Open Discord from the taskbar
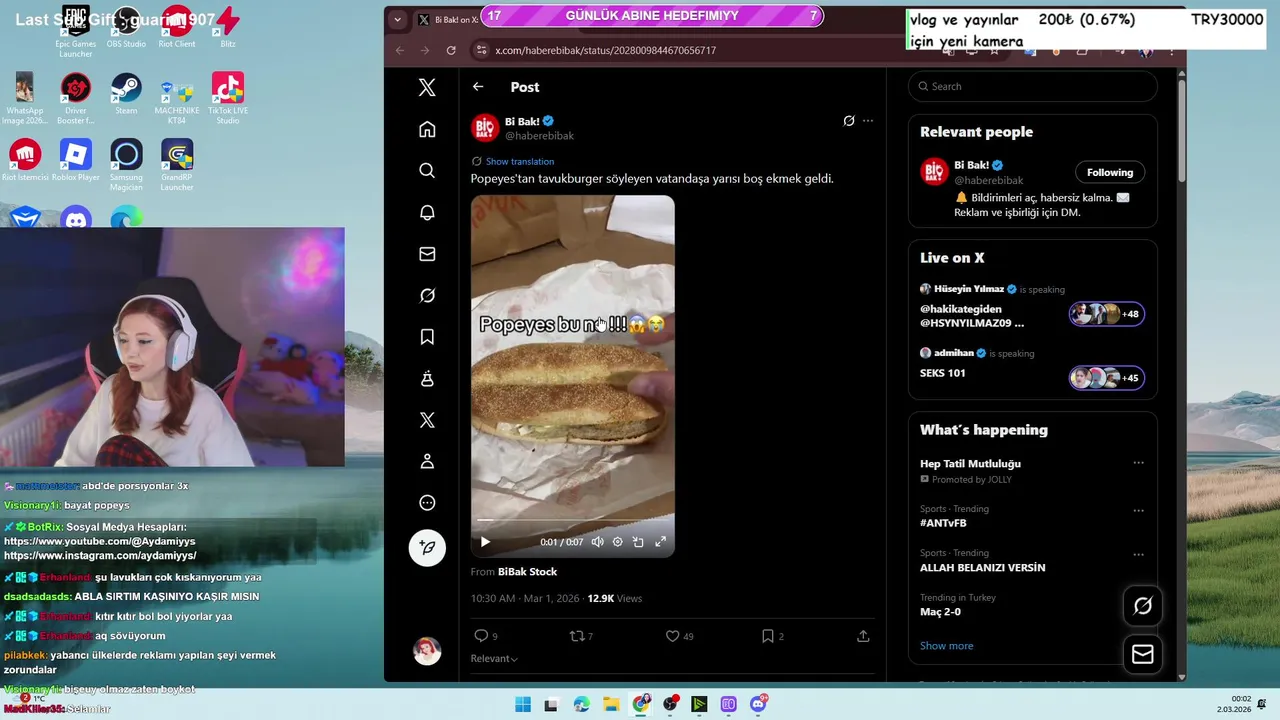Image resolution: width=1280 pixels, height=720 pixels. pos(758,704)
